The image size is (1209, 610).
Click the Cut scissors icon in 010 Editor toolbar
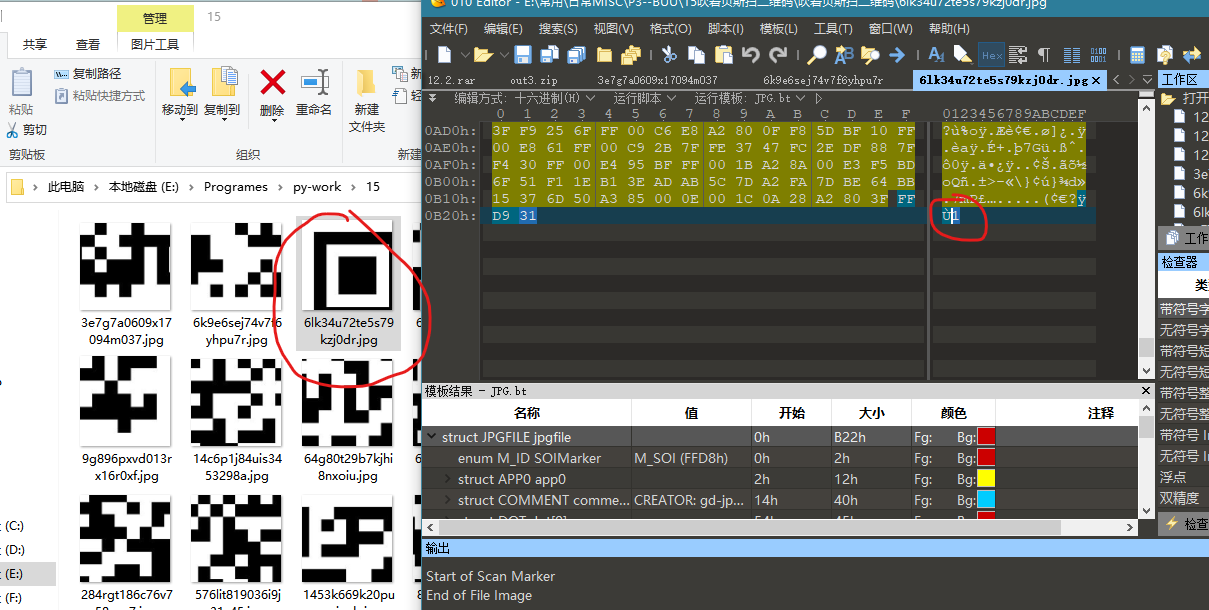[669, 55]
